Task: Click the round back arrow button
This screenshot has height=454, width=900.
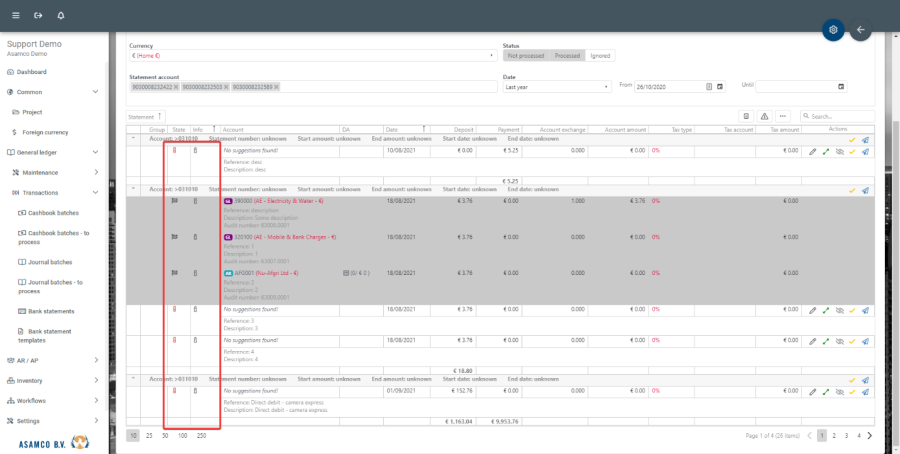Action: point(860,30)
